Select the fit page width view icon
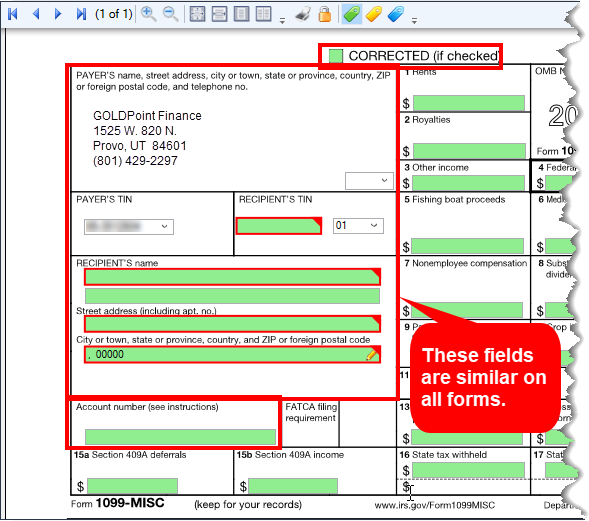The height and width of the screenshot is (521, 589). coord(219,14)
